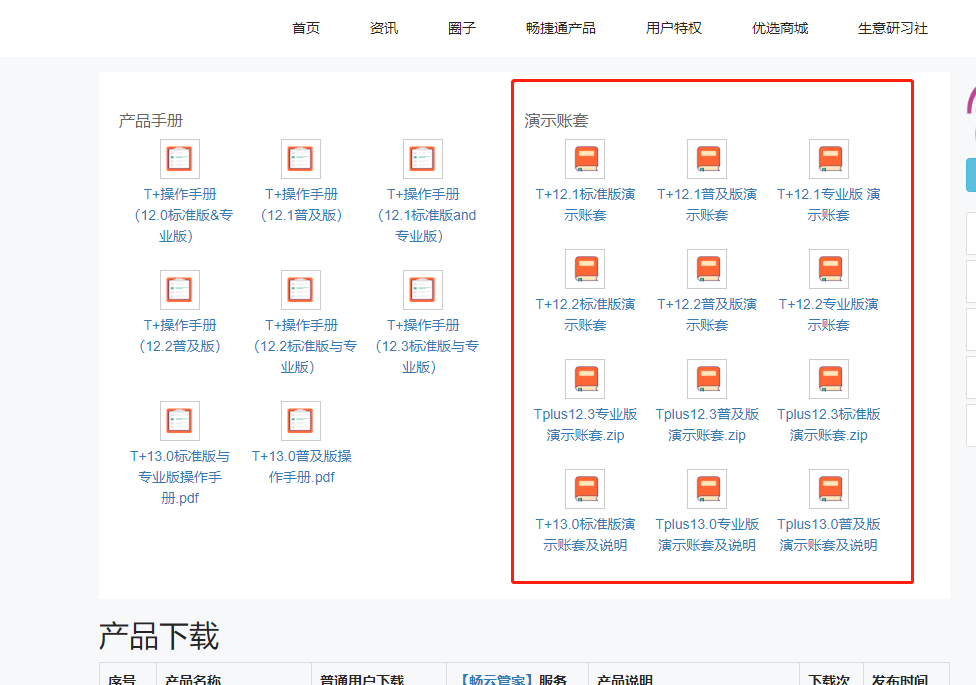The height and width of the screenshot is (685, 976).
Task: Click the book icon for T+12.1标准版演示账套
Action: tap(585, 159)
